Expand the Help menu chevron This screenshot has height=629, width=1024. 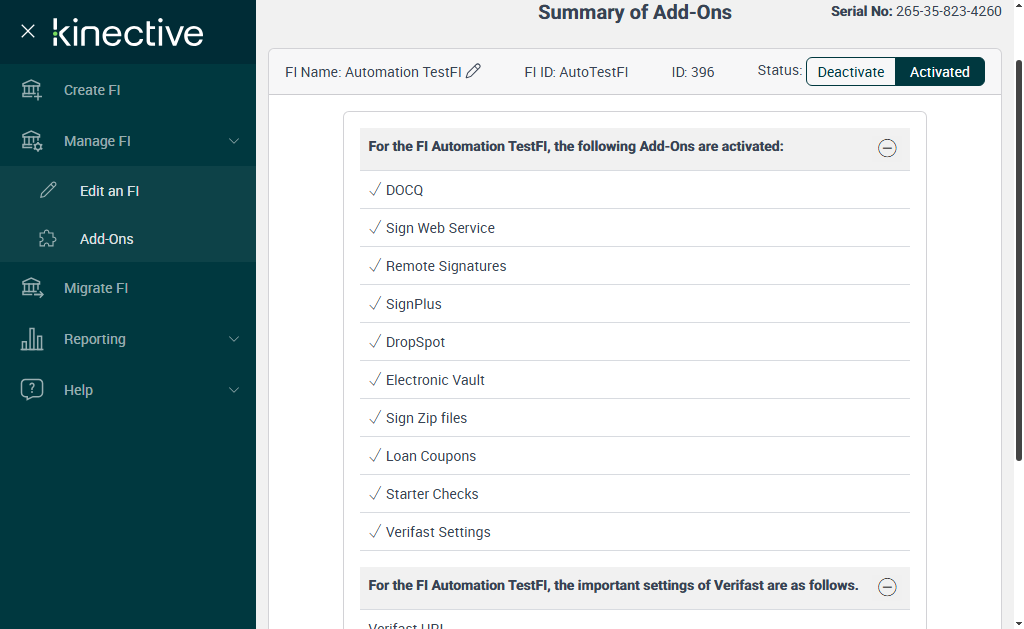click(x=234, y=390)
